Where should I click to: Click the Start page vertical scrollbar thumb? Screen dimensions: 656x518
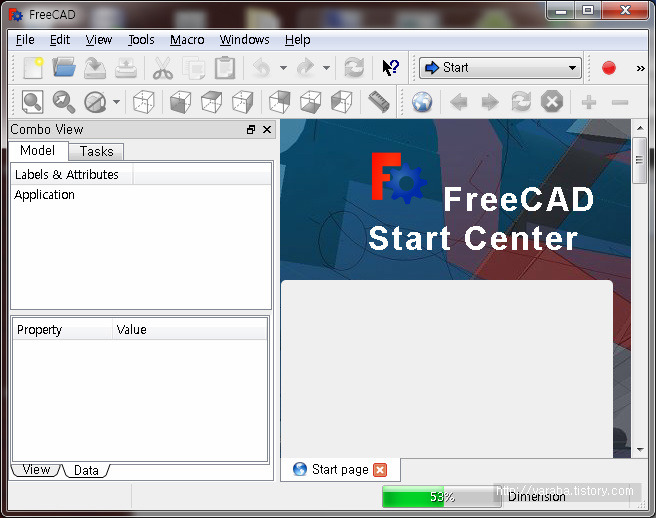(x=640, y=160)
